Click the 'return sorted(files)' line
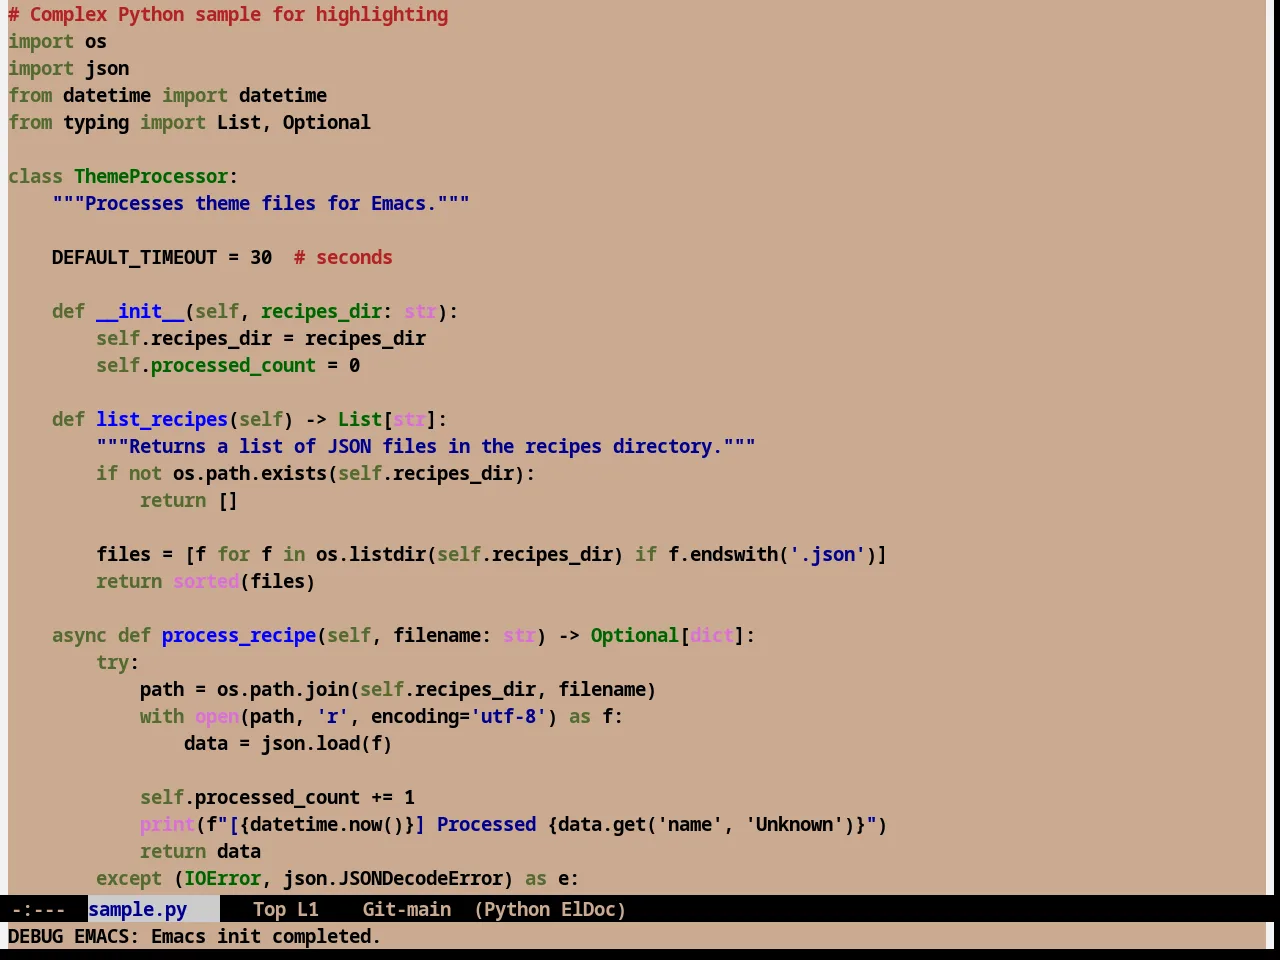Image resolution: width=1280 pixels, height=960 pixels. click(x=206, y=581)
